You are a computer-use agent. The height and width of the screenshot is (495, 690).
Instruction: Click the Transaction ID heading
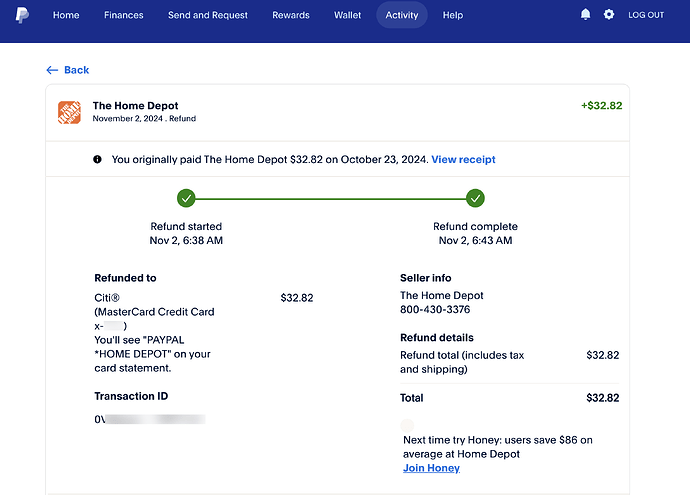131,396
